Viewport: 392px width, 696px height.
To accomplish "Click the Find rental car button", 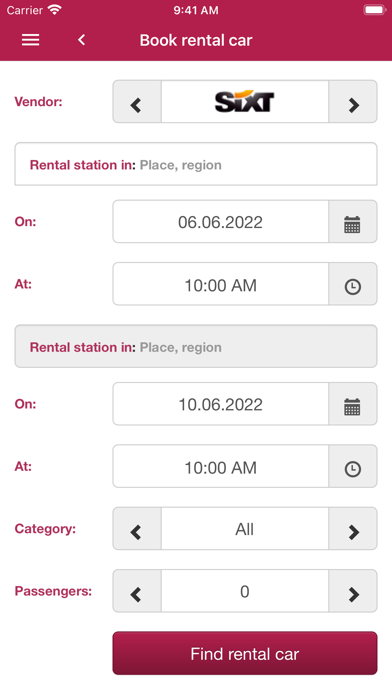I will pyautogui.click(x=245, y=653).
